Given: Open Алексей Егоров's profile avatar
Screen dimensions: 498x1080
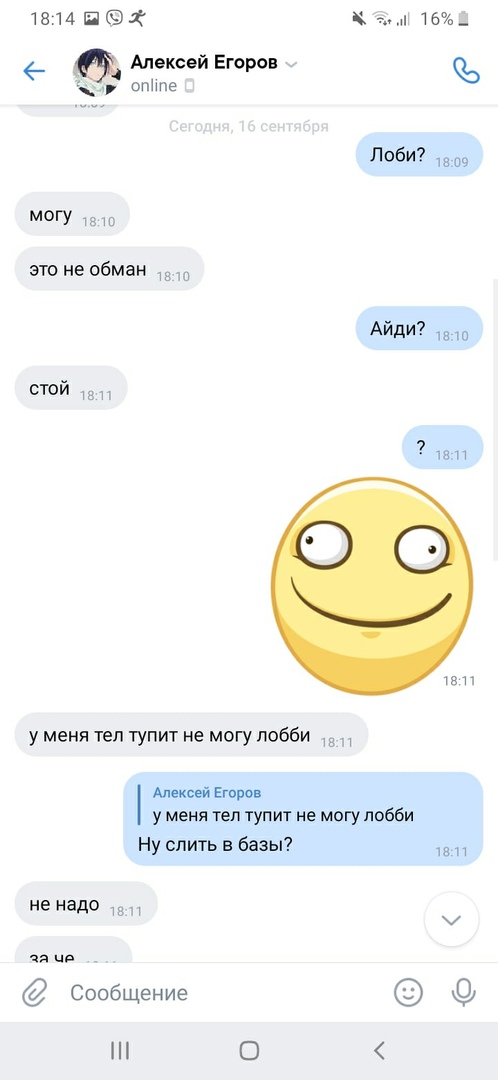Looking at the screenshot, I should pyautogui.click(x=97, y=72).
